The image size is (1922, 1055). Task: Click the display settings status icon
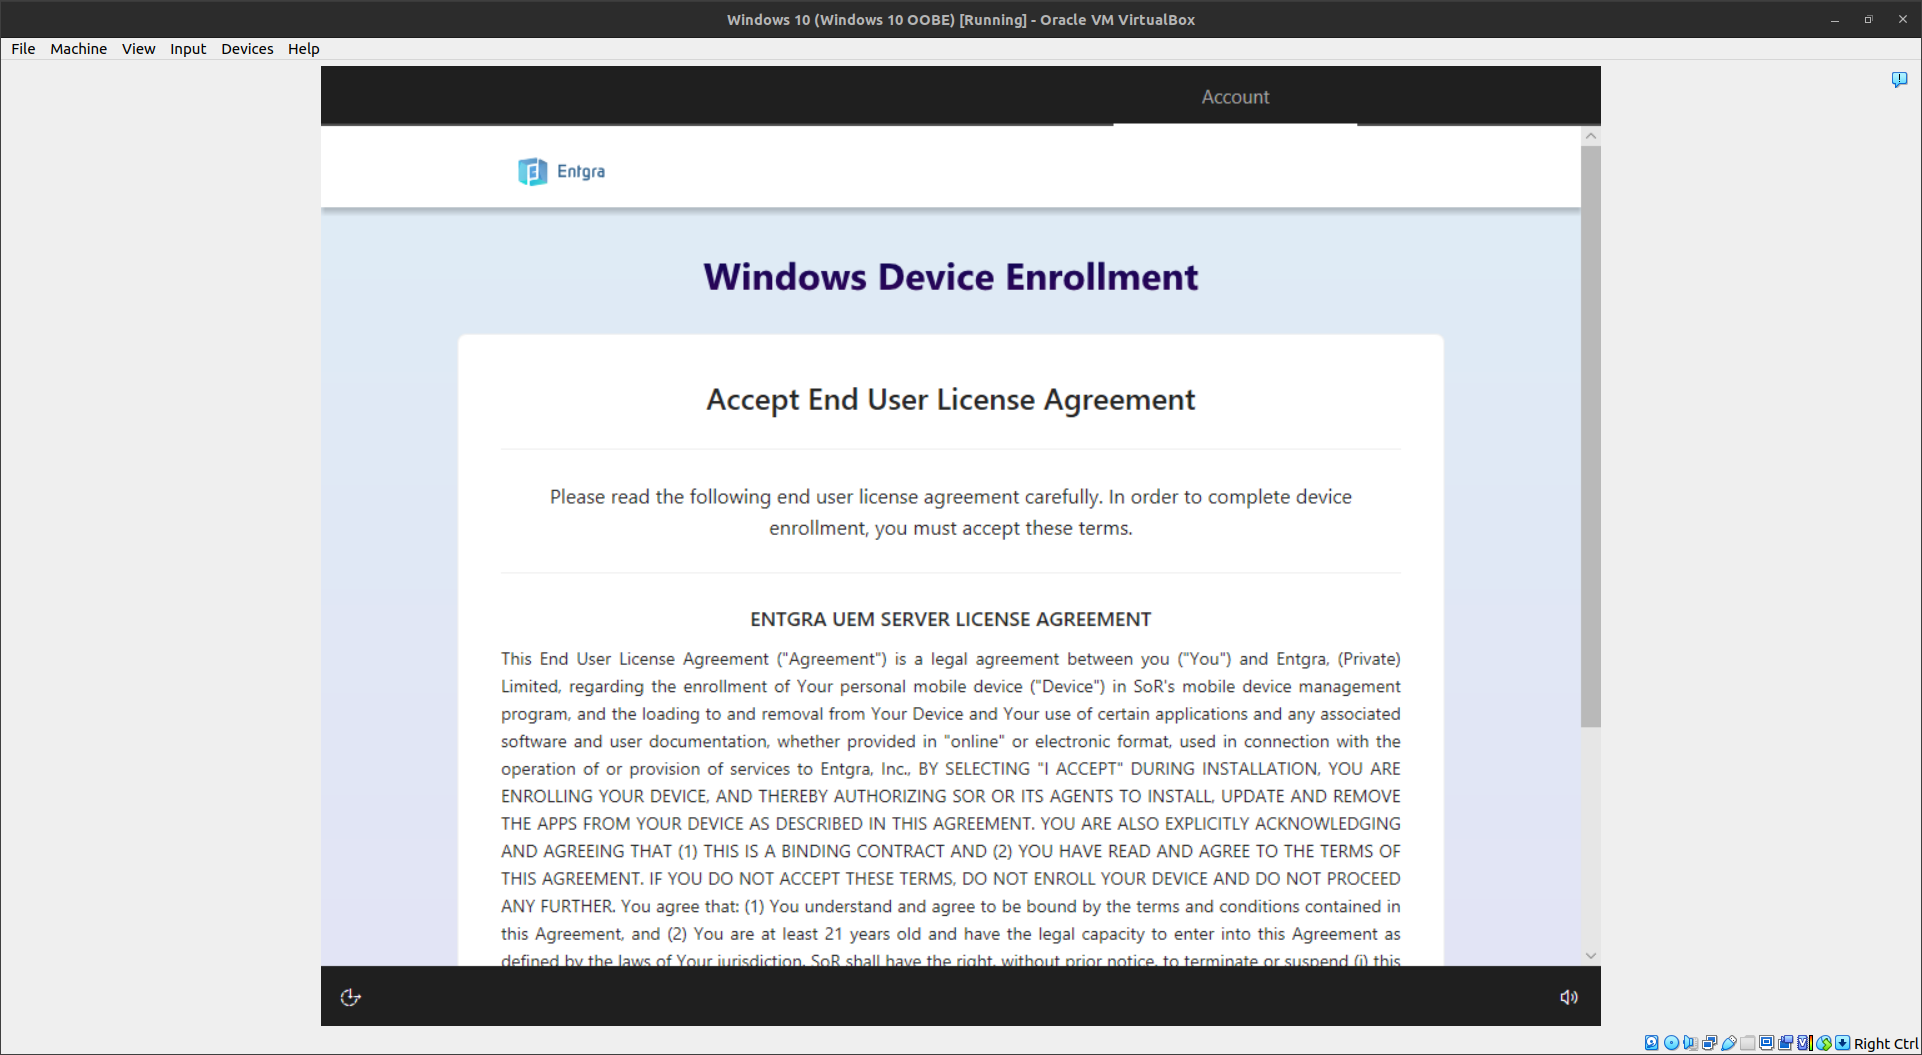tap(1767, 1043)
